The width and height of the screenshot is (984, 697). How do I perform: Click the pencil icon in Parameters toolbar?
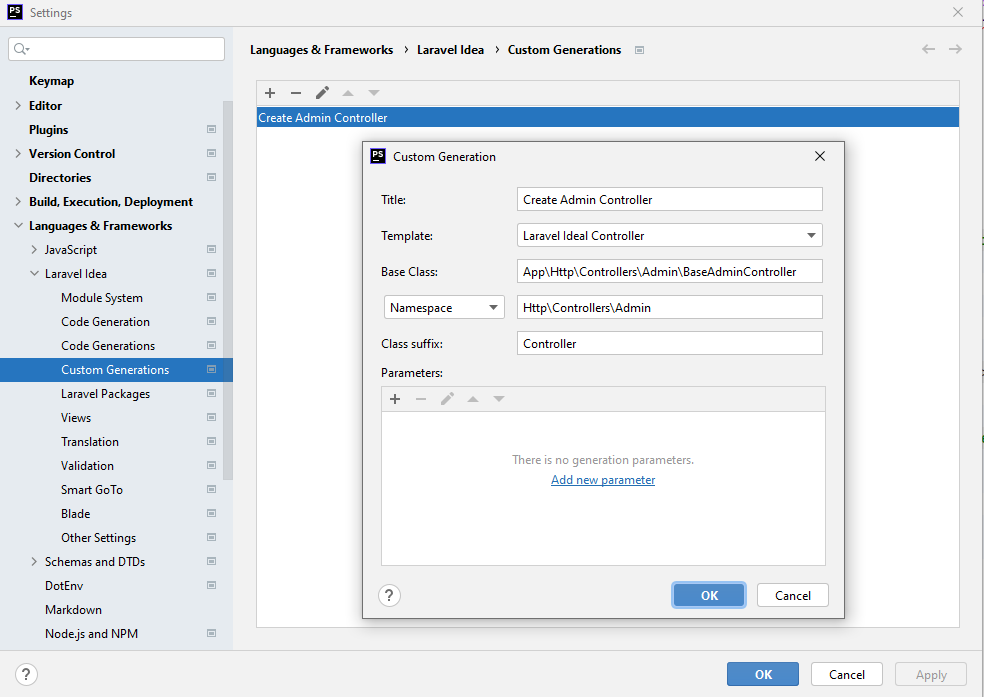click(446, 398)
